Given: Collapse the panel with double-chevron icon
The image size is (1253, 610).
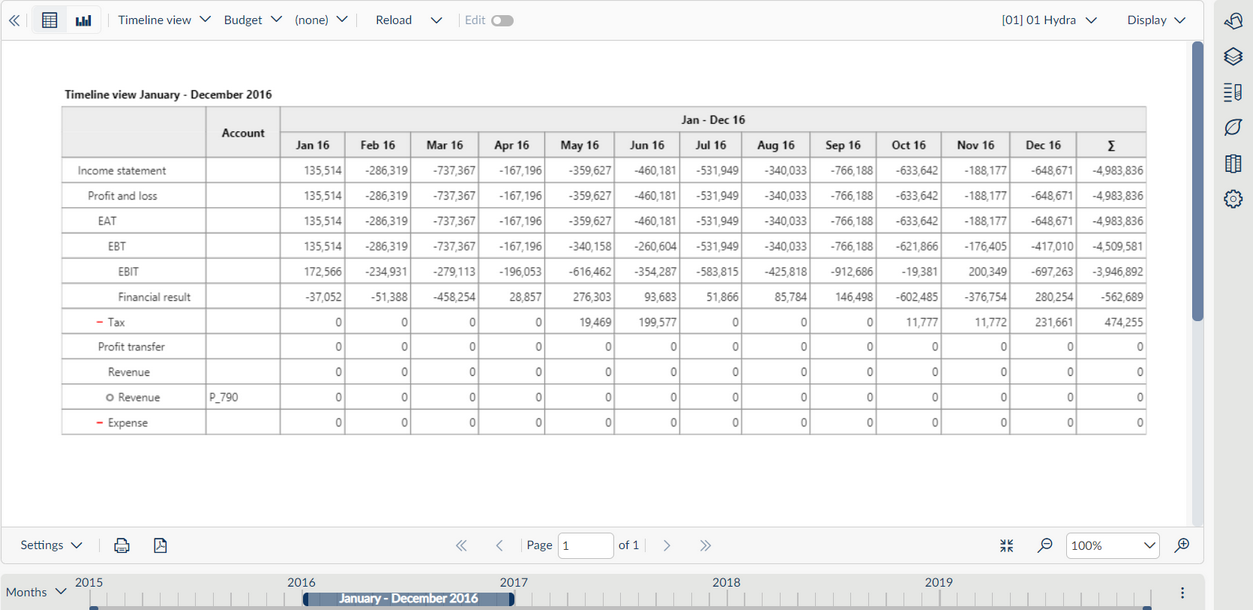Looking at the screenshot, I should pos(14,20).
